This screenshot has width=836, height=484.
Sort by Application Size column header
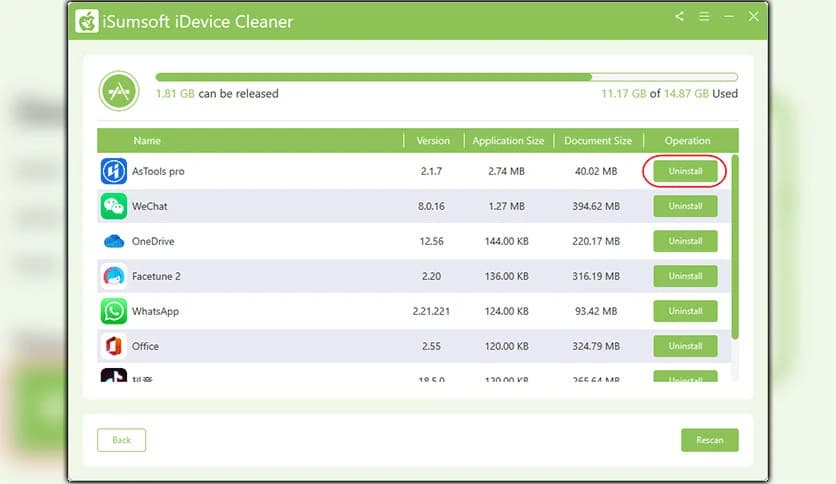[508, 141]
